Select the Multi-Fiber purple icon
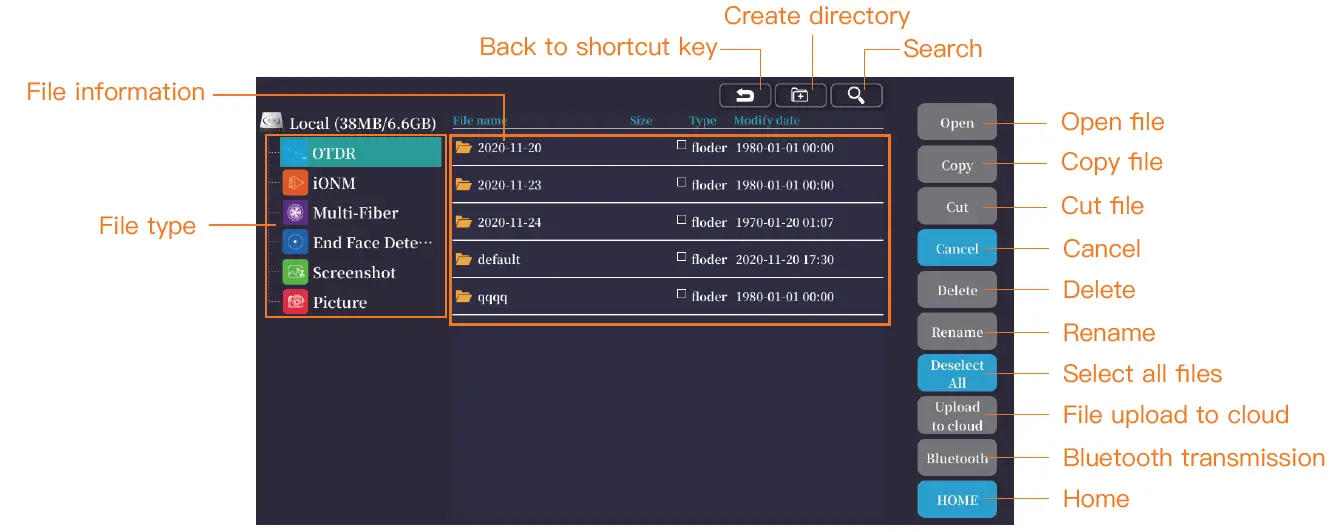1333x532 pixels. tap(295, 213)
